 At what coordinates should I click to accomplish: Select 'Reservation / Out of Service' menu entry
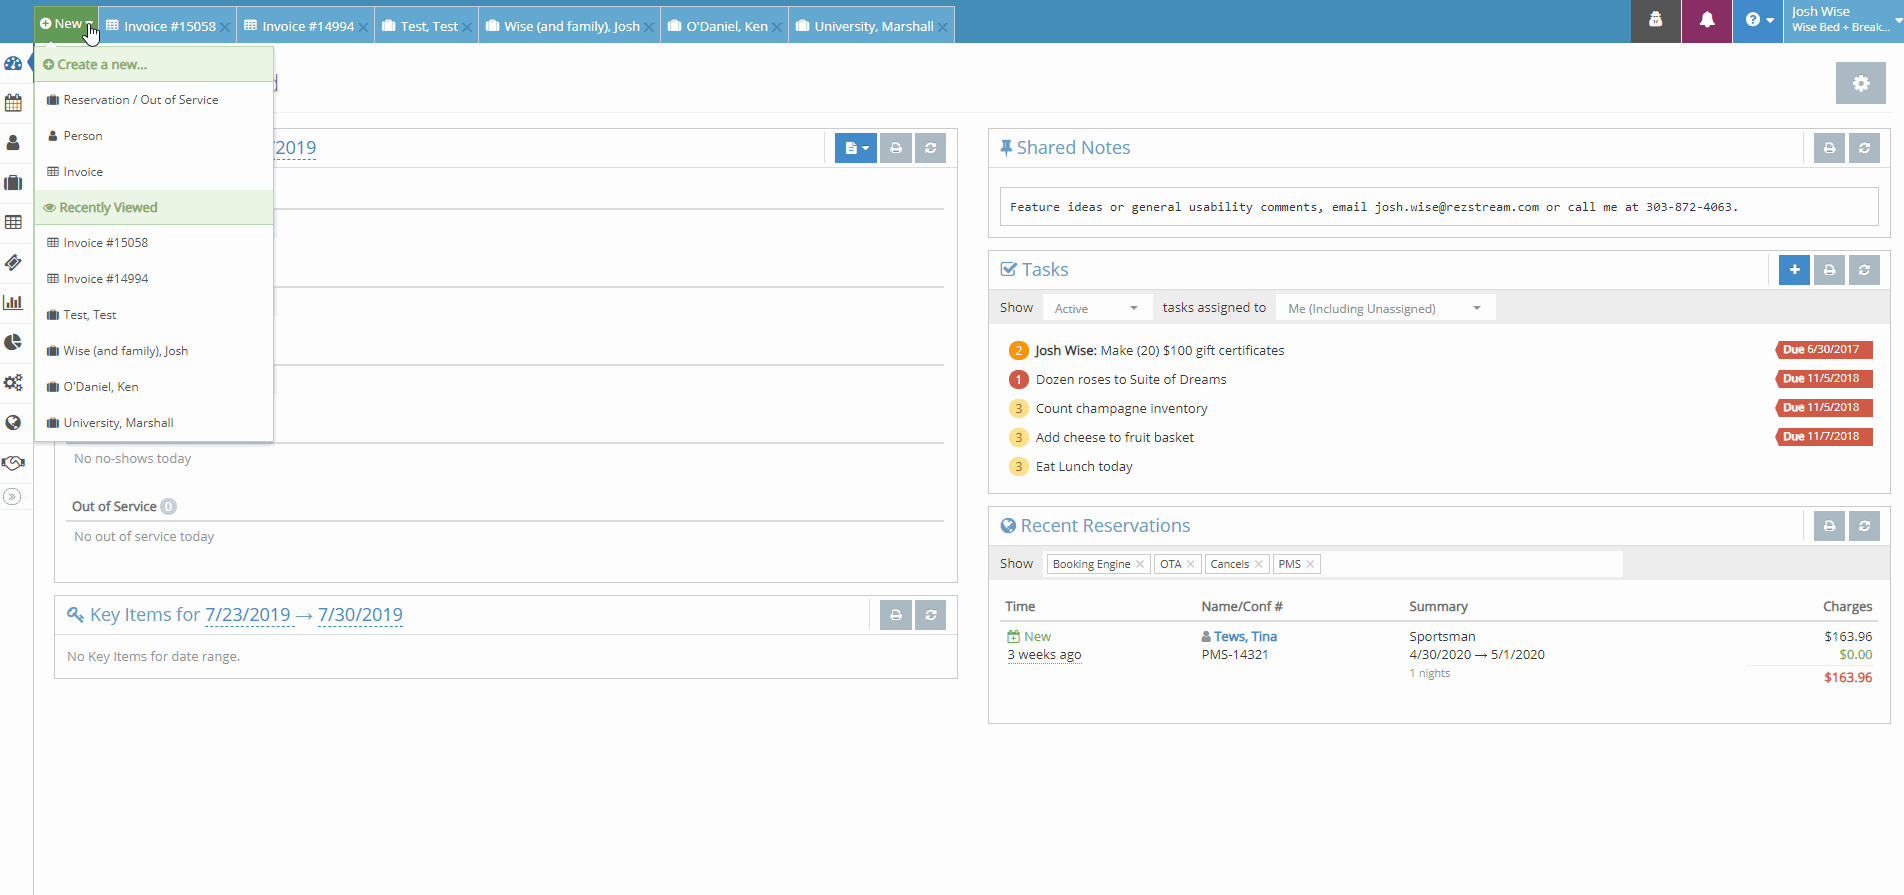[140, 100]
